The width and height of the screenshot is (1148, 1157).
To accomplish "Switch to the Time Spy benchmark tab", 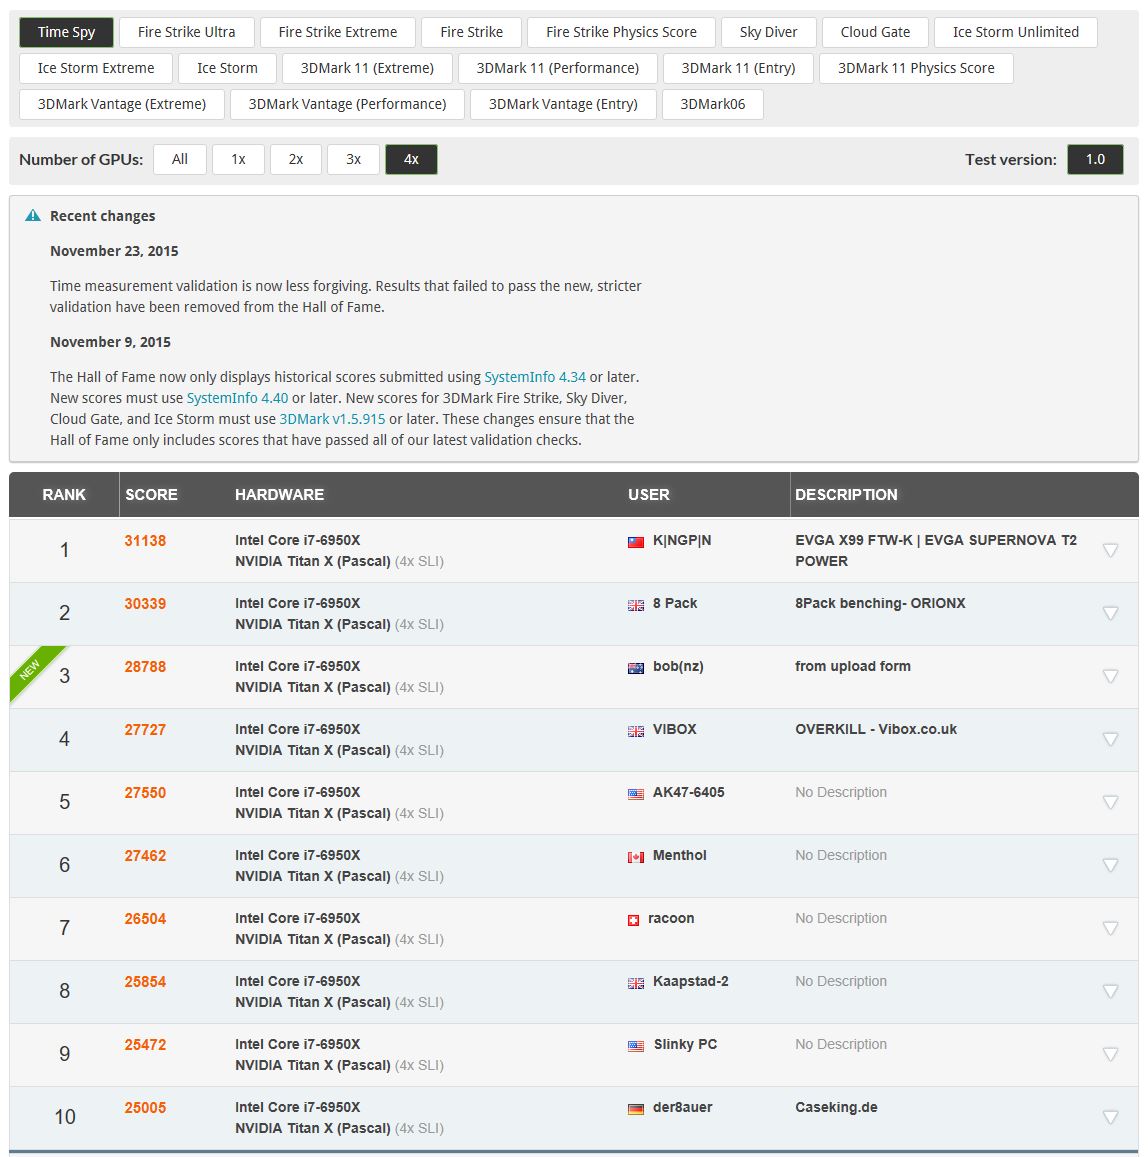I will tap(66, 32).
